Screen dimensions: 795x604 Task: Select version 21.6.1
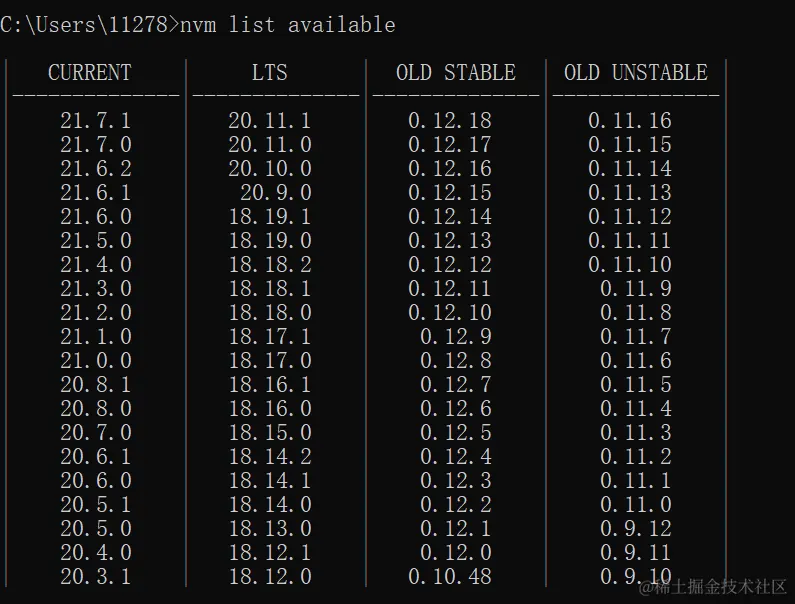click(x=96, y=193)
